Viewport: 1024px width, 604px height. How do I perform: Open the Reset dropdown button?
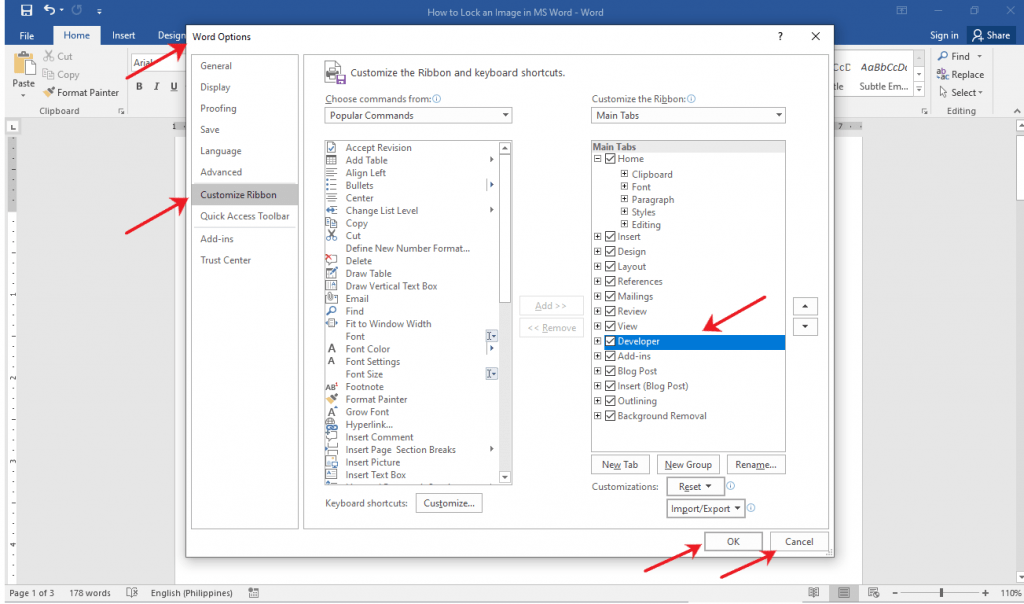coord(696,486)
